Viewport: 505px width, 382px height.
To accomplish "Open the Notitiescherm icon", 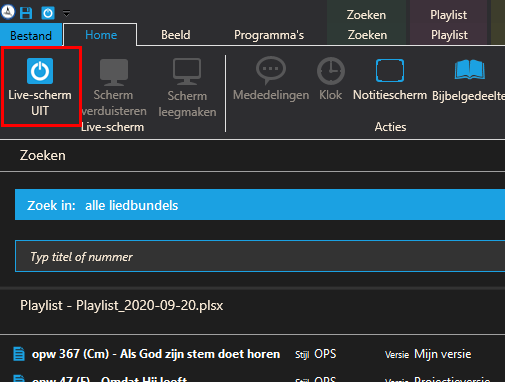I will pos(390,70).
